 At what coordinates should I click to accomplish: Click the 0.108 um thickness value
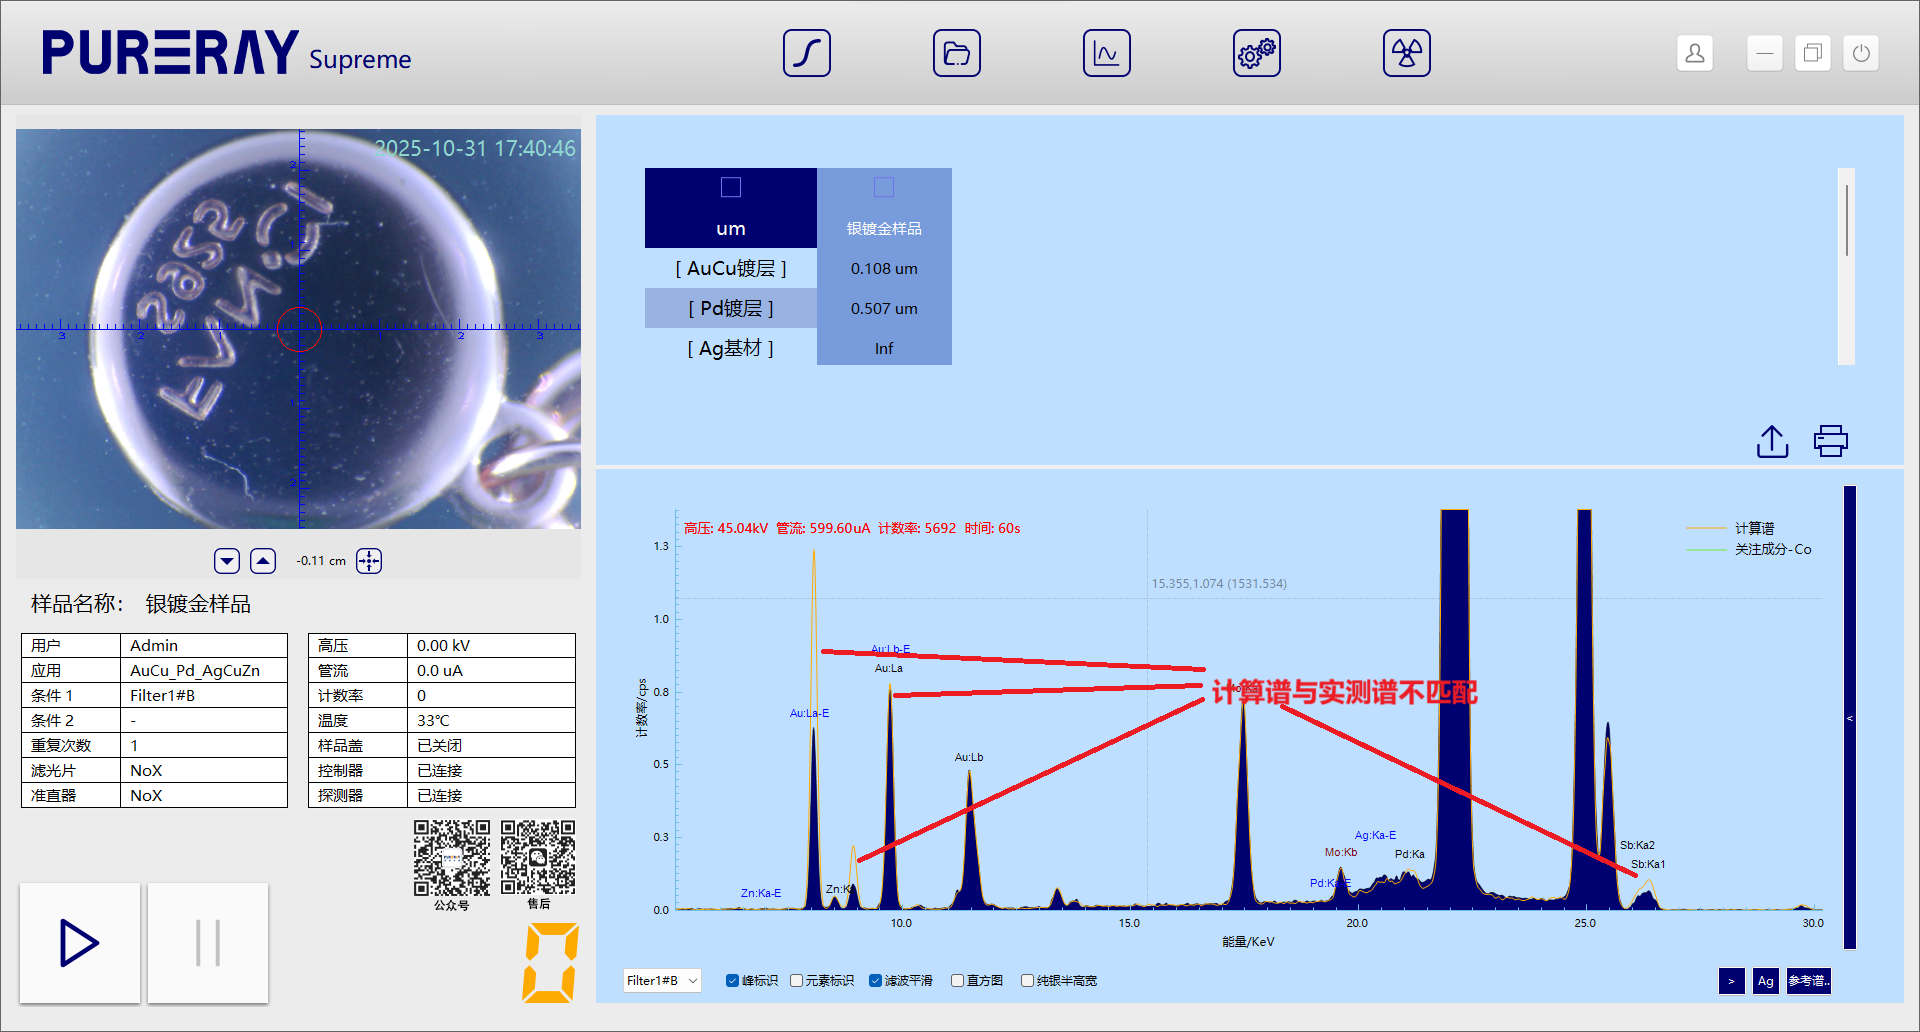(884, 268)
